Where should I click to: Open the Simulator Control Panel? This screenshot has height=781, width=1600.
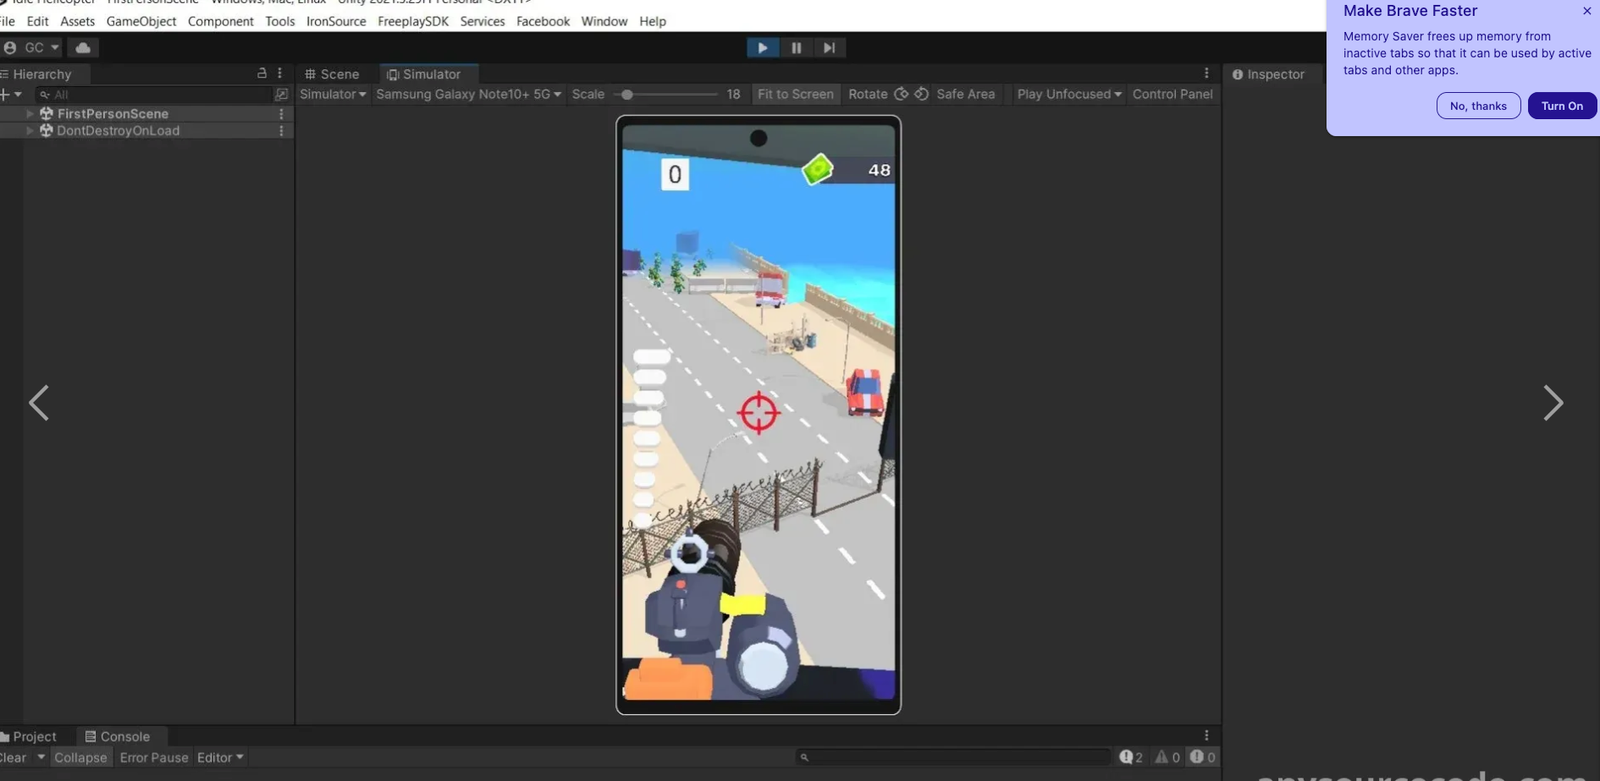click(1172, 94)
